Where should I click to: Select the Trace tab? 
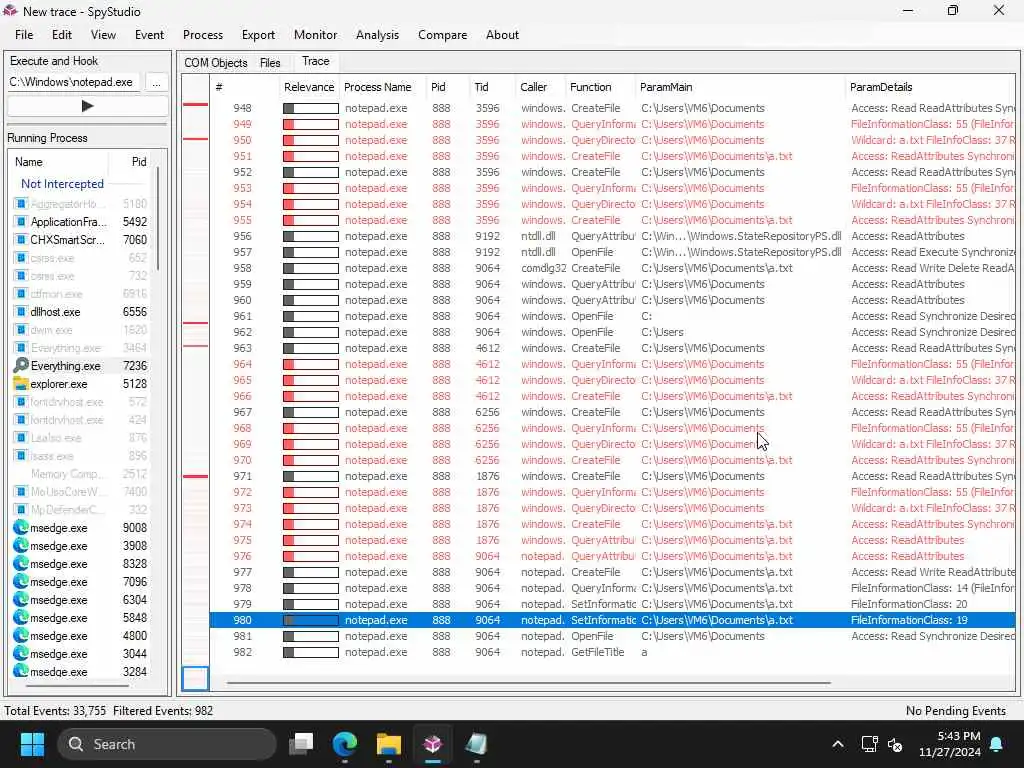pos(315,61)
